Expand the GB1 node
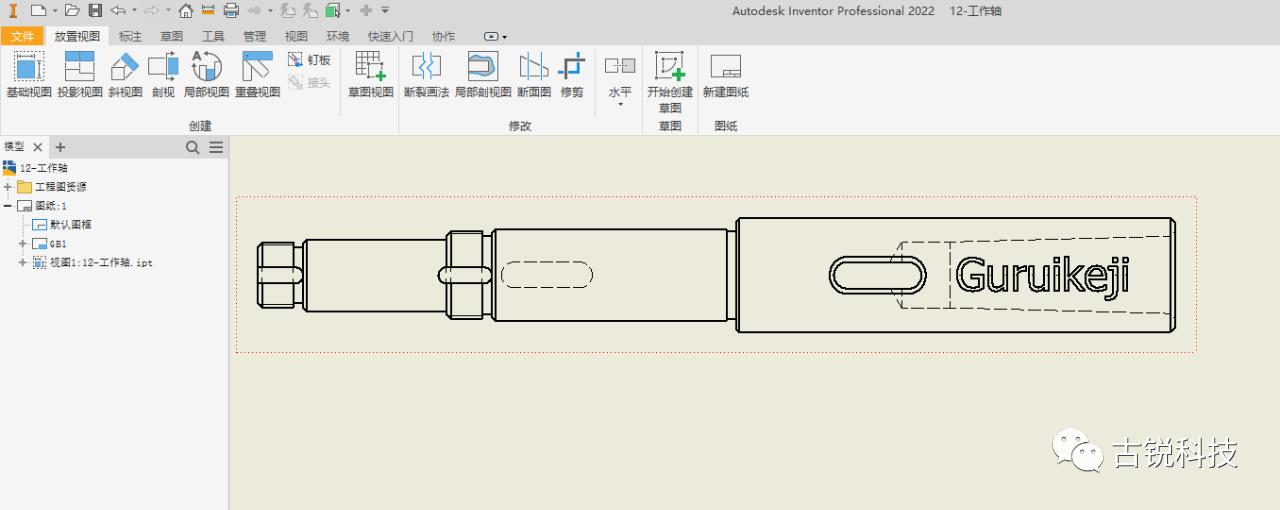 coord(23,244)
